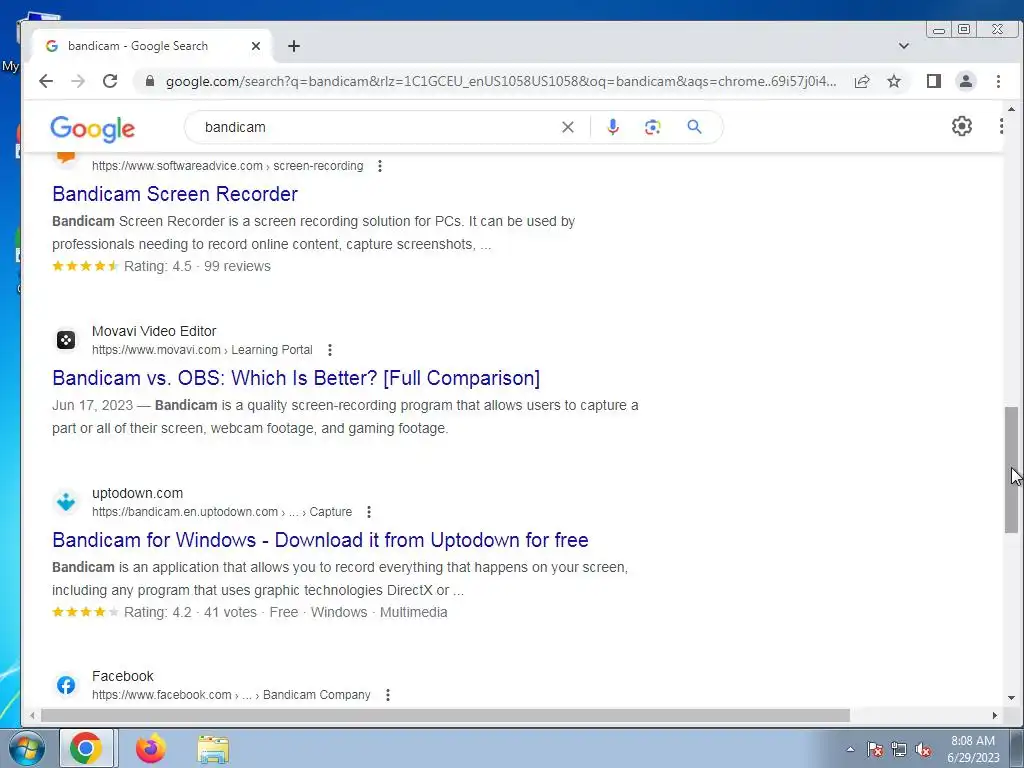Image resolution: width=1024 pixels, height=768 pixels.
Task: Close the bandicam Google Search tab
Action: click(x=255, y=46)
